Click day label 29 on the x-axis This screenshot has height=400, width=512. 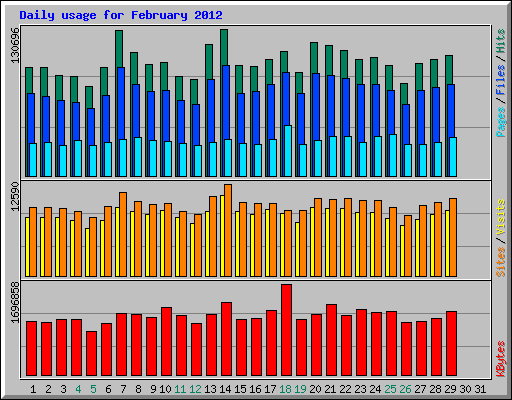coord(450,389)
